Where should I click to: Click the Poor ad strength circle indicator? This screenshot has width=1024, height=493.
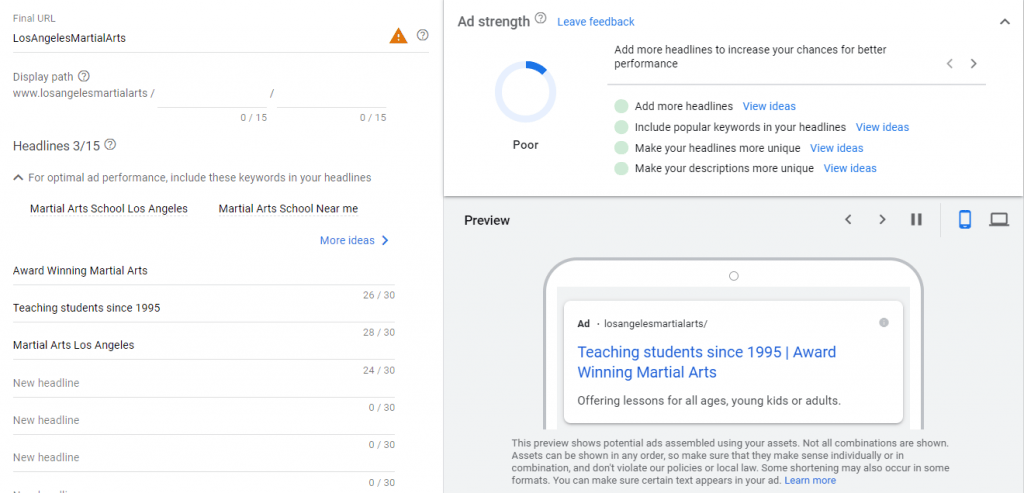(526, 92)
